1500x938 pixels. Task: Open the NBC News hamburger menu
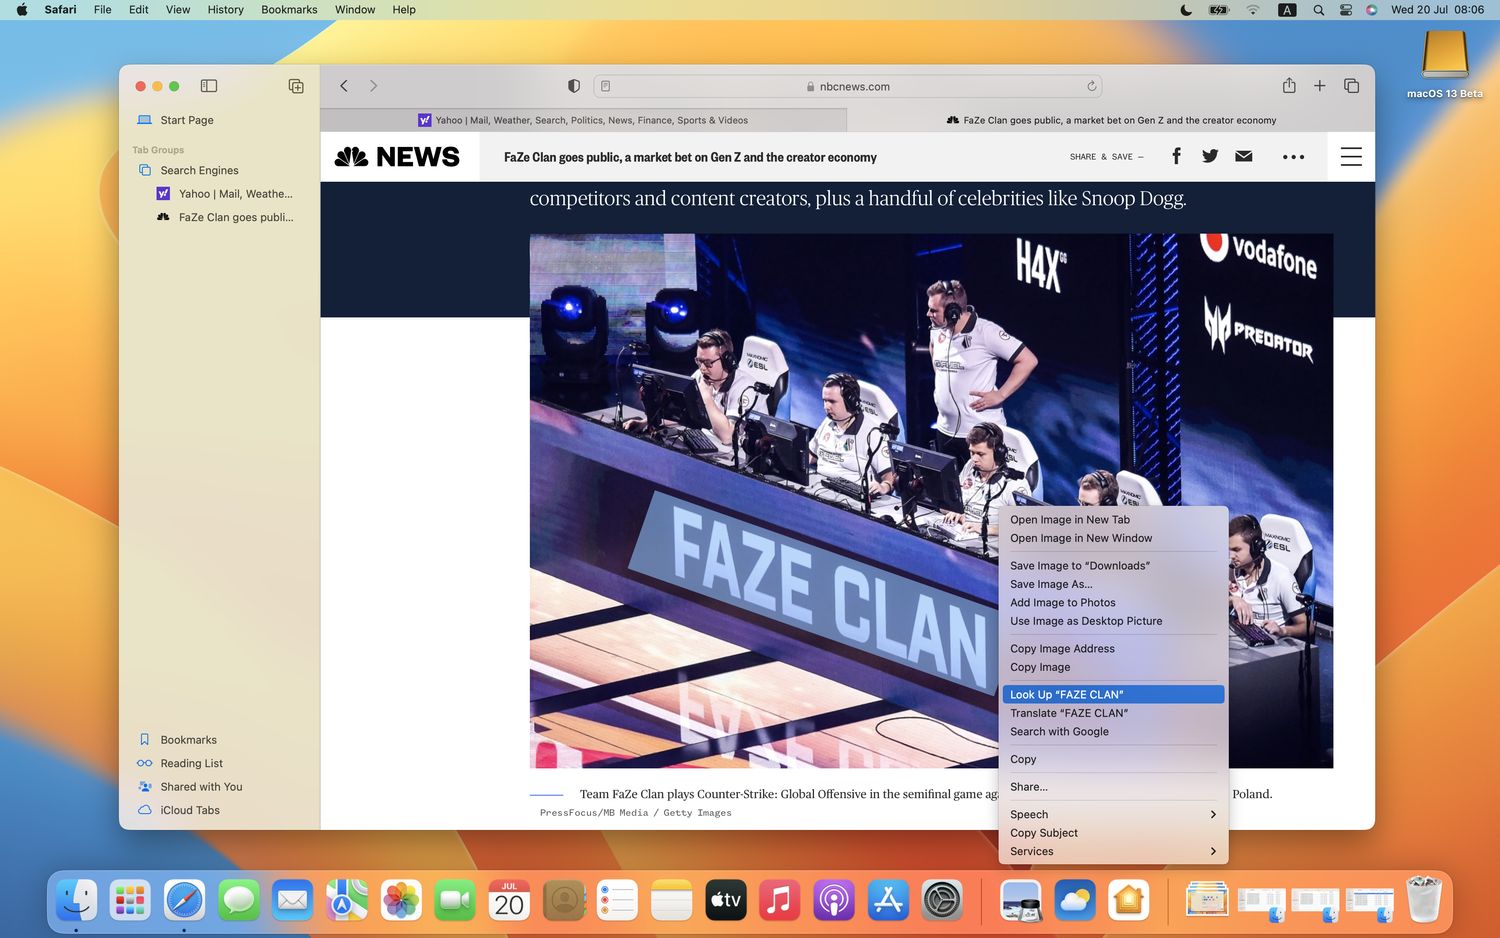(1351, 157)
